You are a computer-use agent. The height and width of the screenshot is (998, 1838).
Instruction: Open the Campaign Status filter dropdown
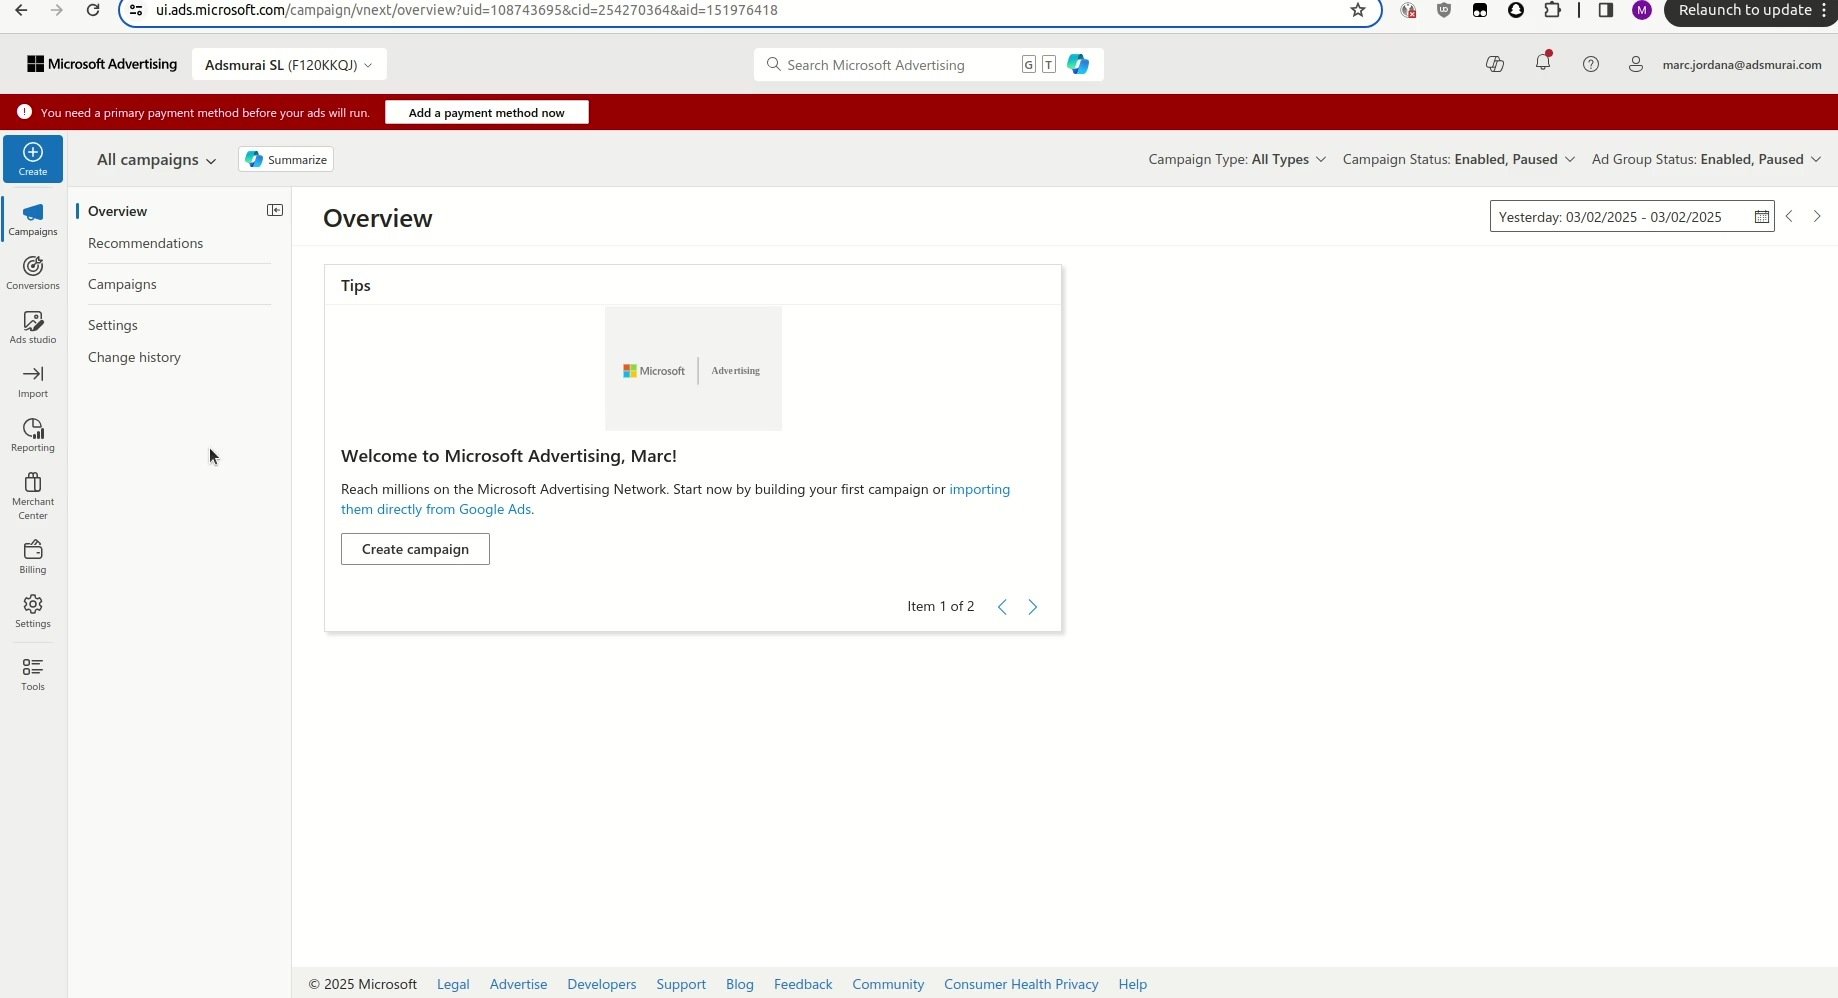pos(1458,159)
